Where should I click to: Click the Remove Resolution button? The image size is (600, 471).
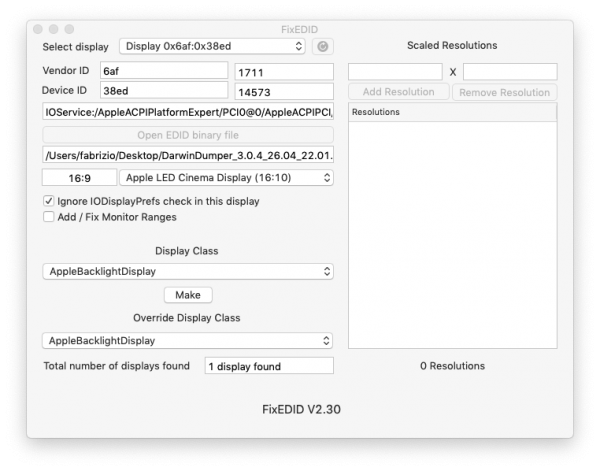tap(504, 92)
